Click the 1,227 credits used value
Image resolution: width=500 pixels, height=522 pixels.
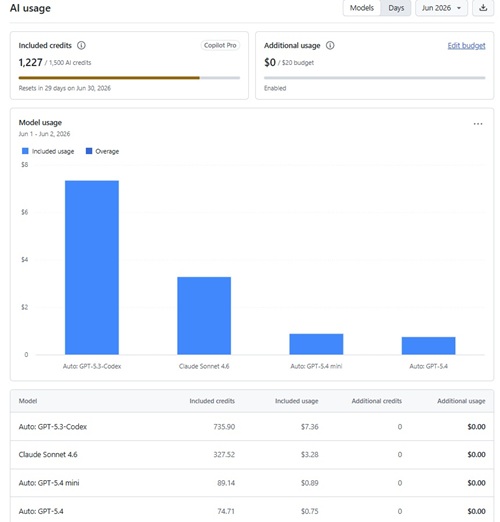(x=30, y=62)
